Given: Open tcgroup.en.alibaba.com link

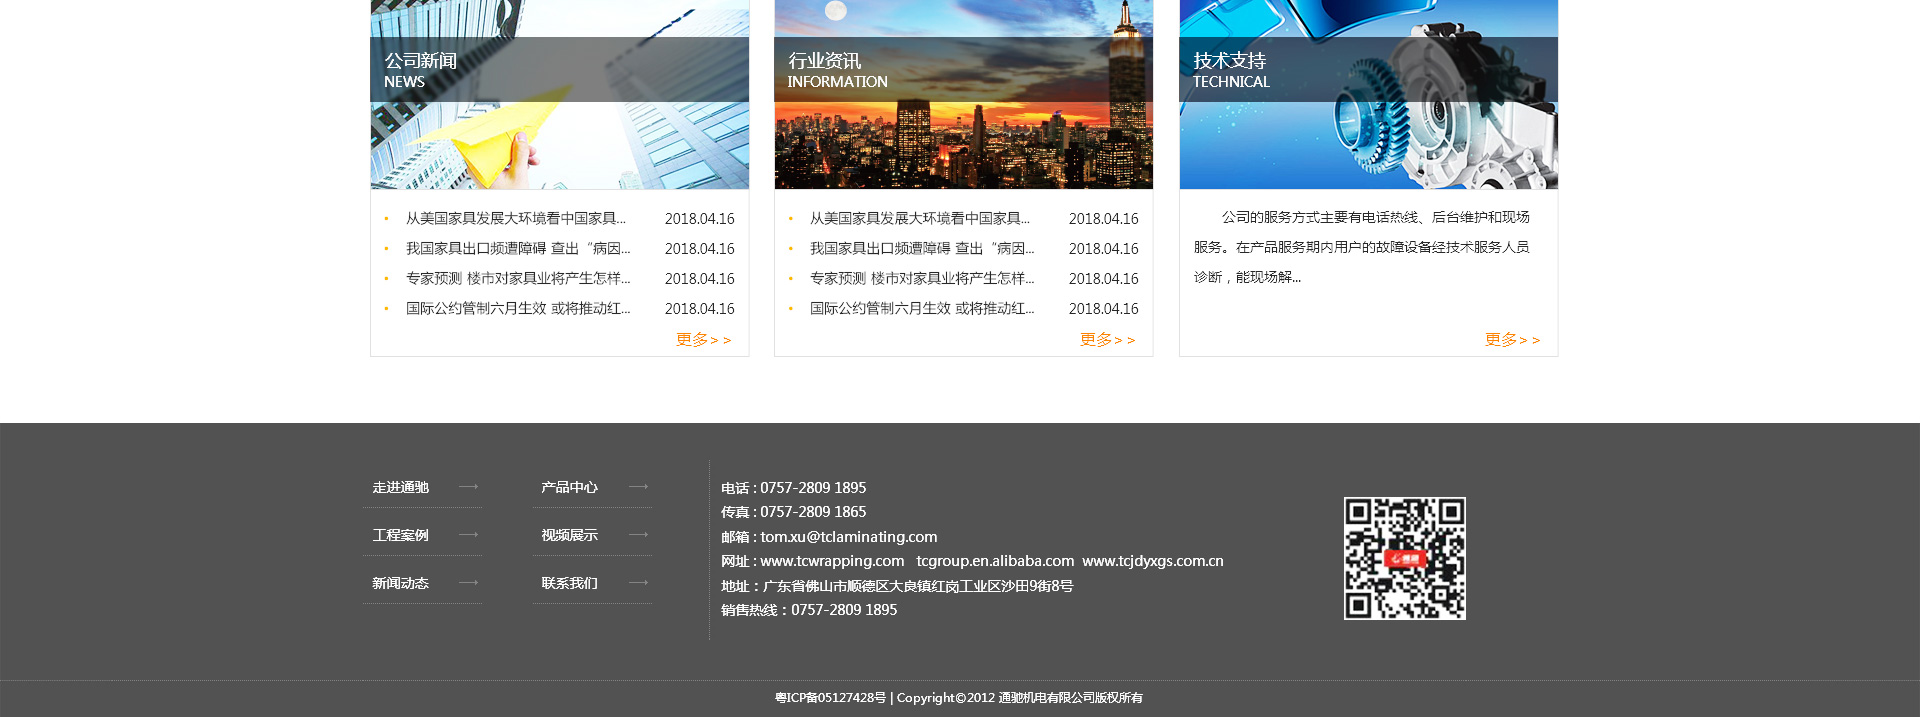Looking at the screenshot, I should pos(995,561).
